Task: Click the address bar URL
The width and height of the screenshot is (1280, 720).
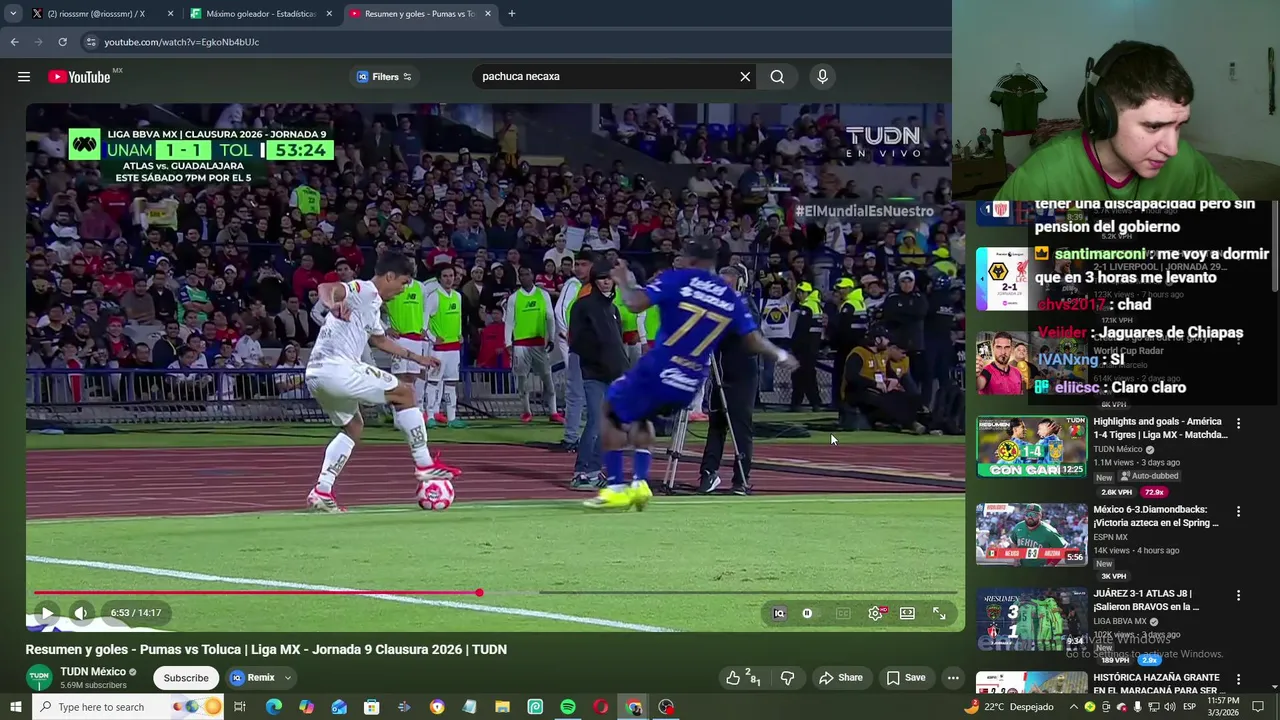Action: tap(182, 42)
